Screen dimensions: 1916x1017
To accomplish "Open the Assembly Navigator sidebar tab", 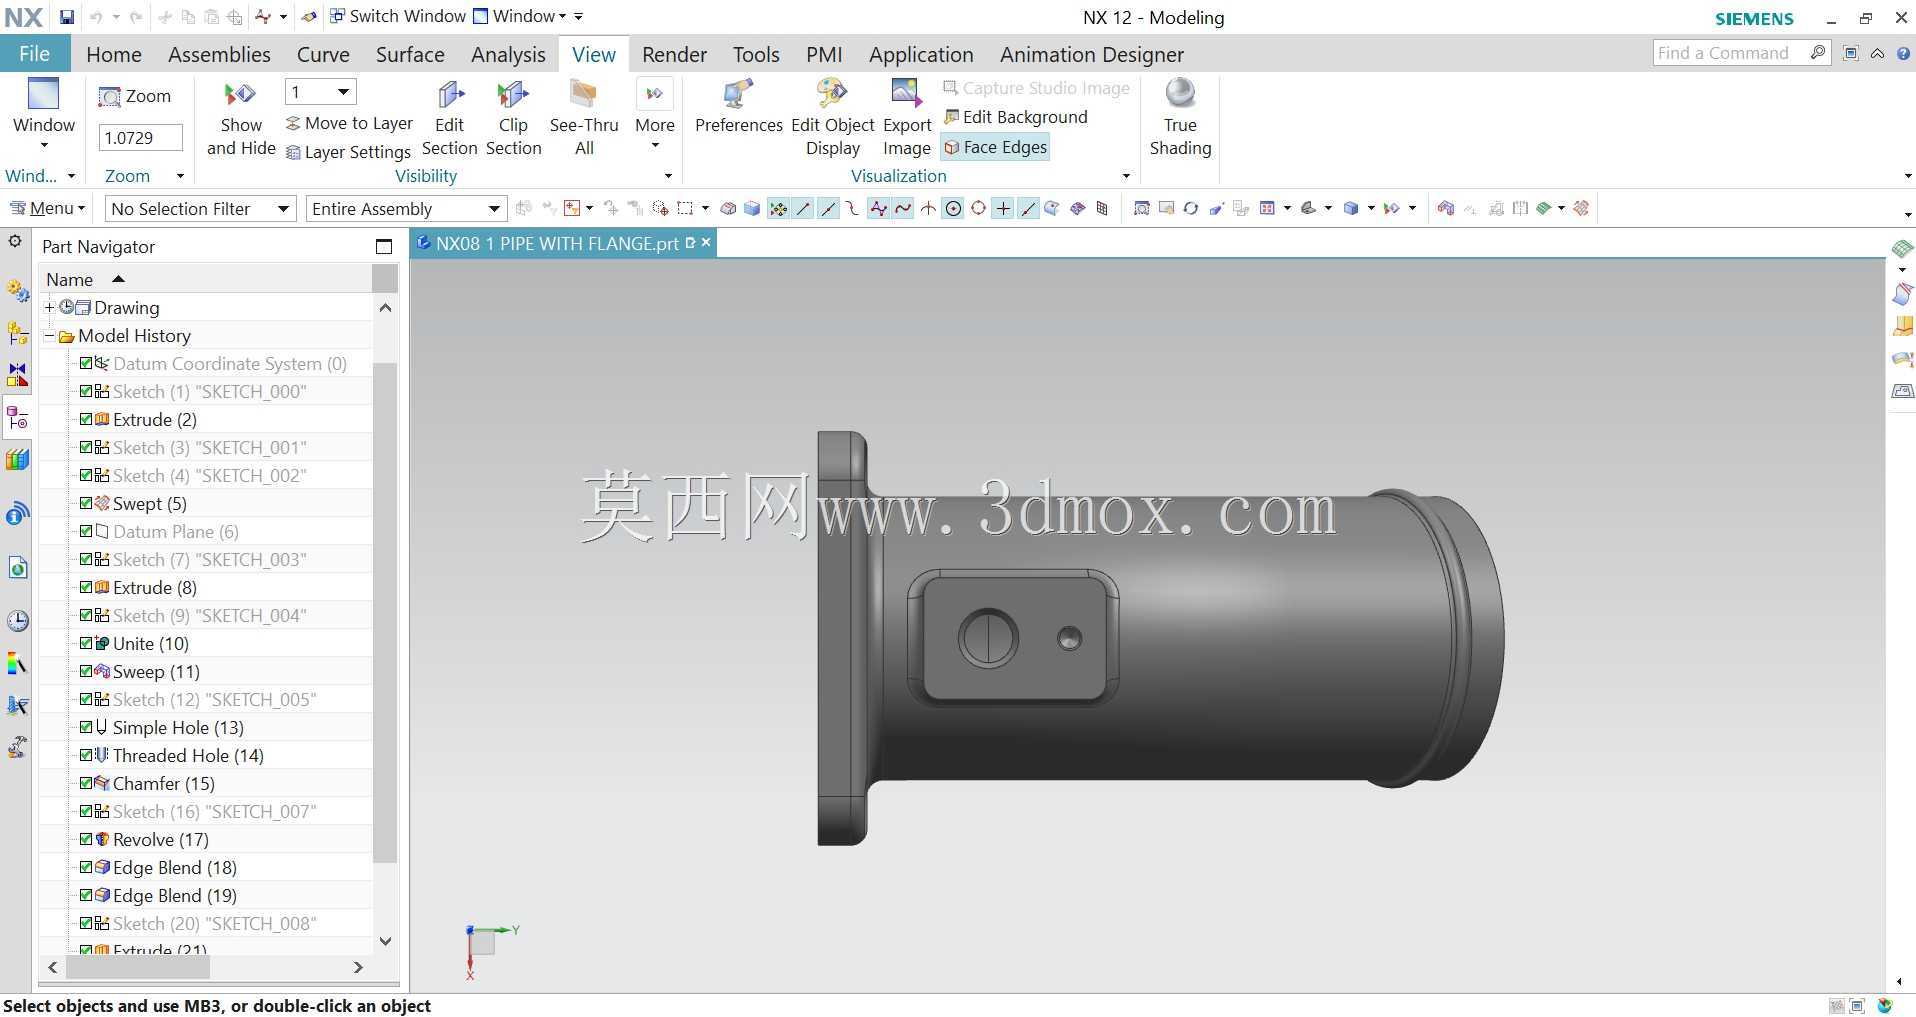I will [x=17, y=333].
